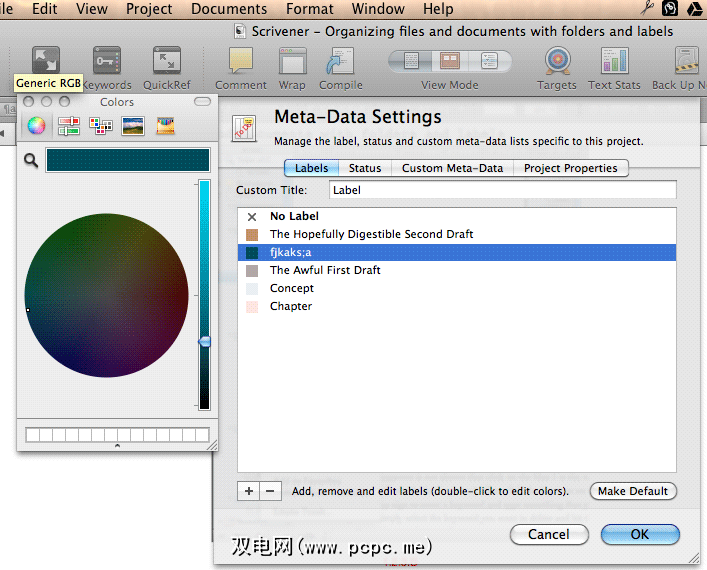
Task: Open Project Targets icon
Action: (x=558, y=60)
